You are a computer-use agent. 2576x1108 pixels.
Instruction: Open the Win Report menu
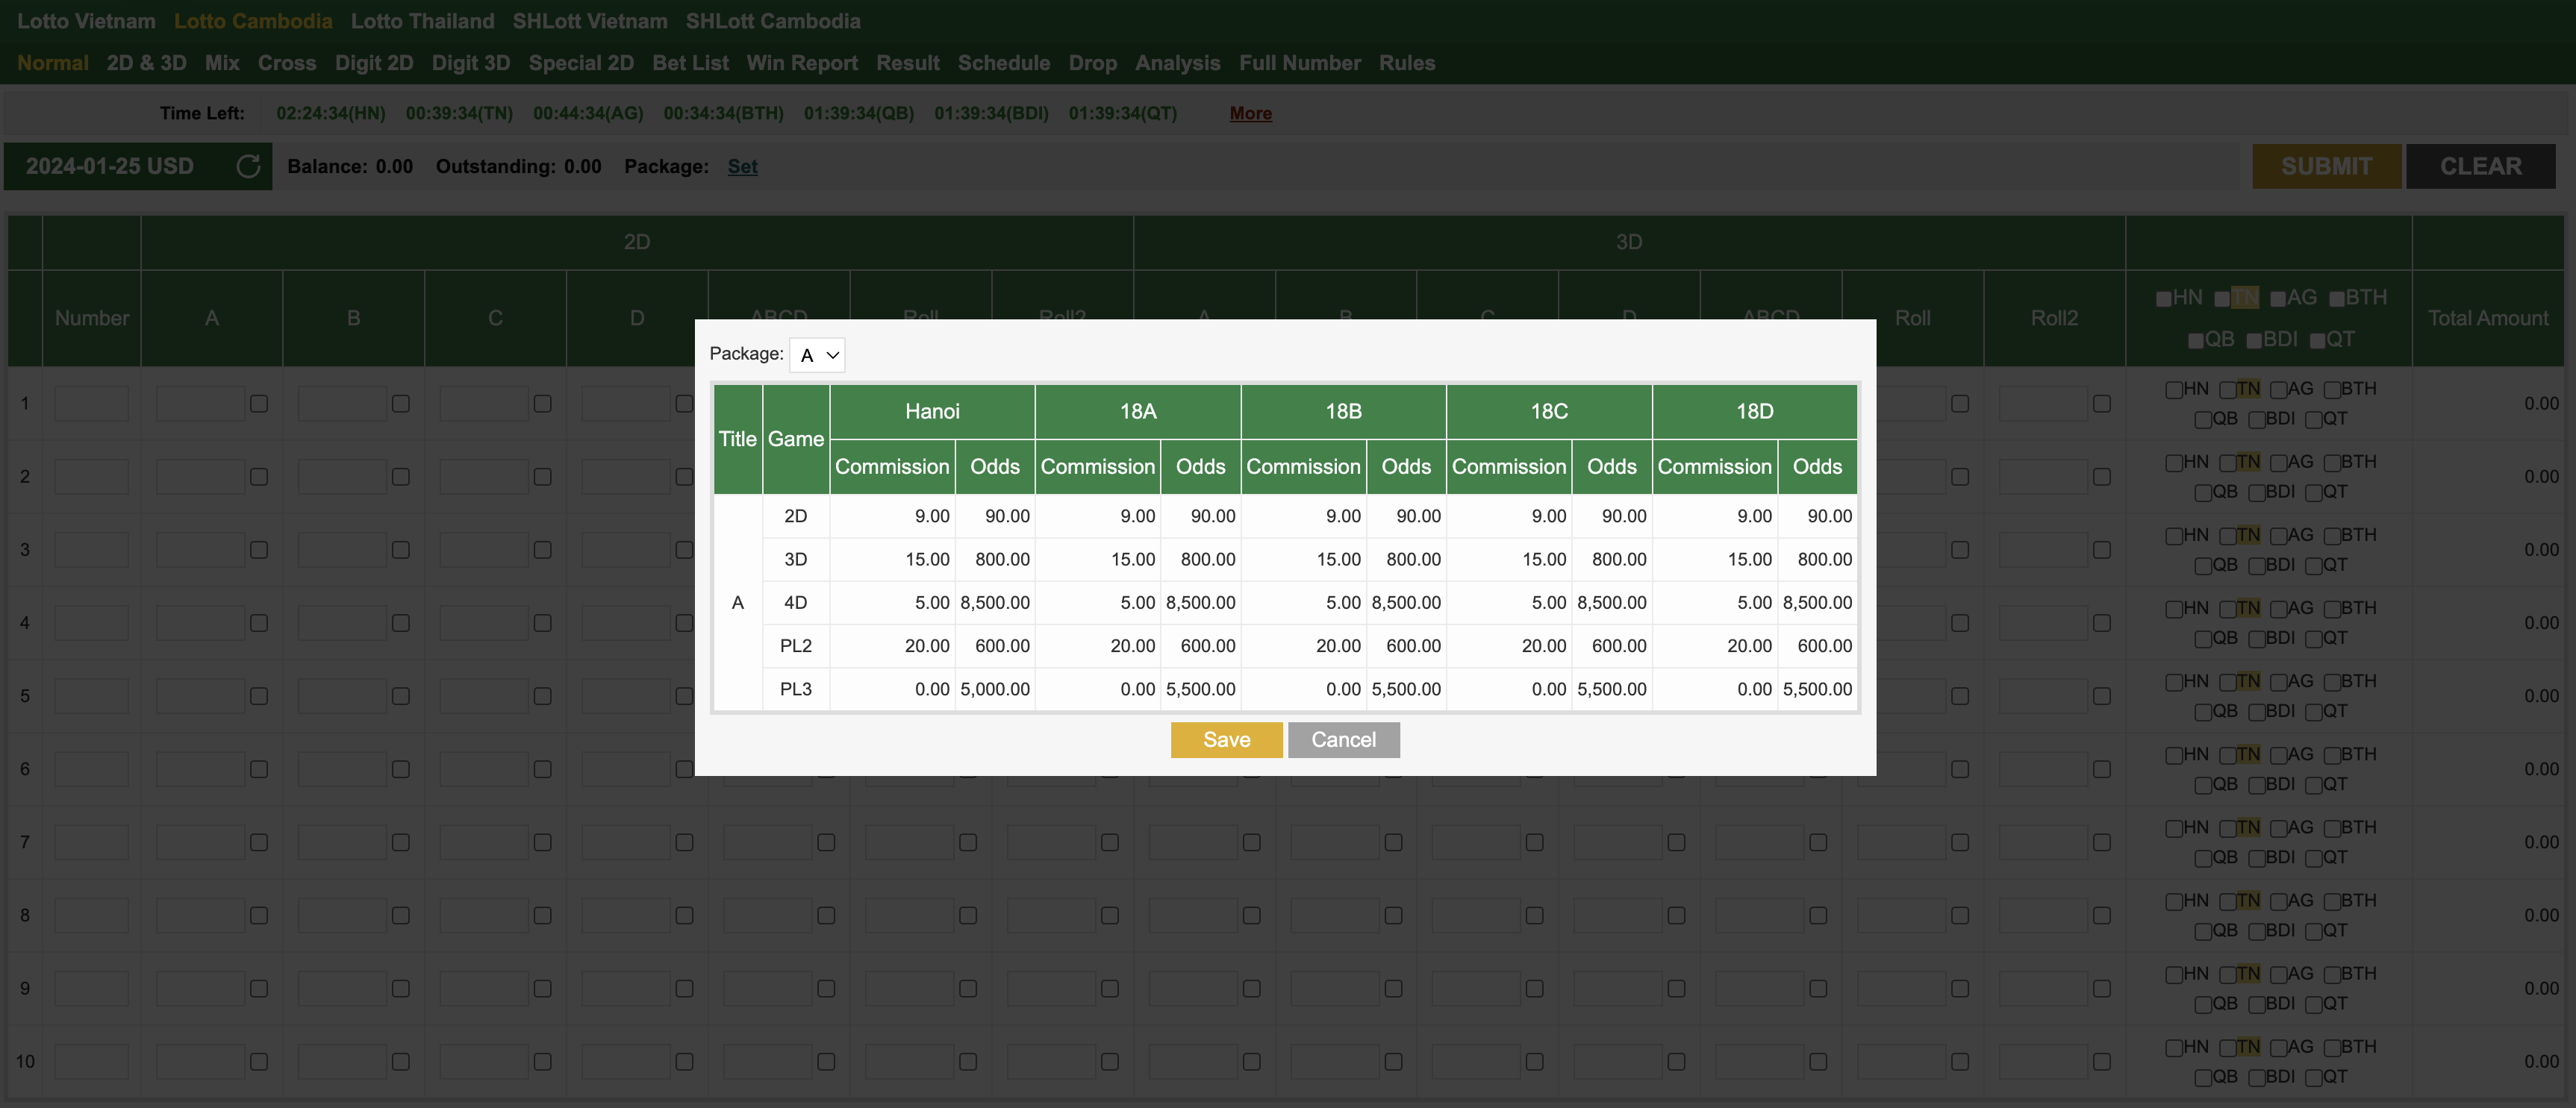(x=802, y=63)
